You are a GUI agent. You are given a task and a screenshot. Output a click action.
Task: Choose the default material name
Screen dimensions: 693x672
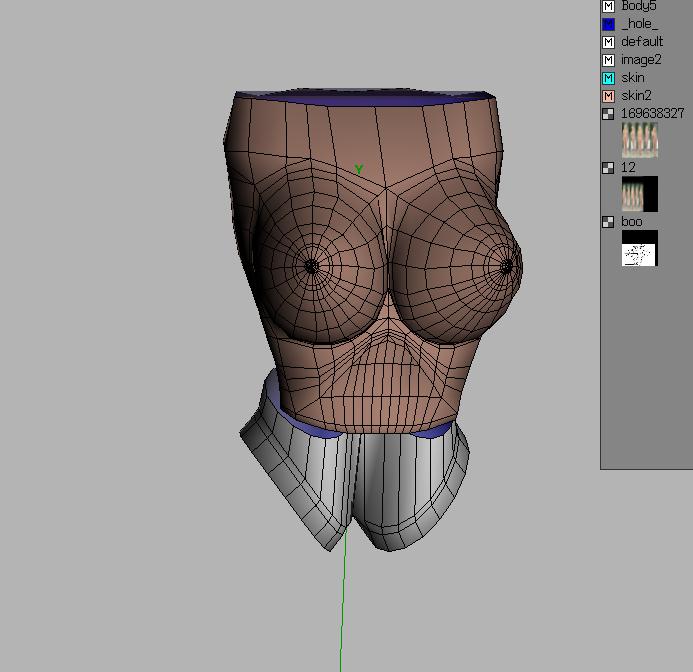pos(641,42)
